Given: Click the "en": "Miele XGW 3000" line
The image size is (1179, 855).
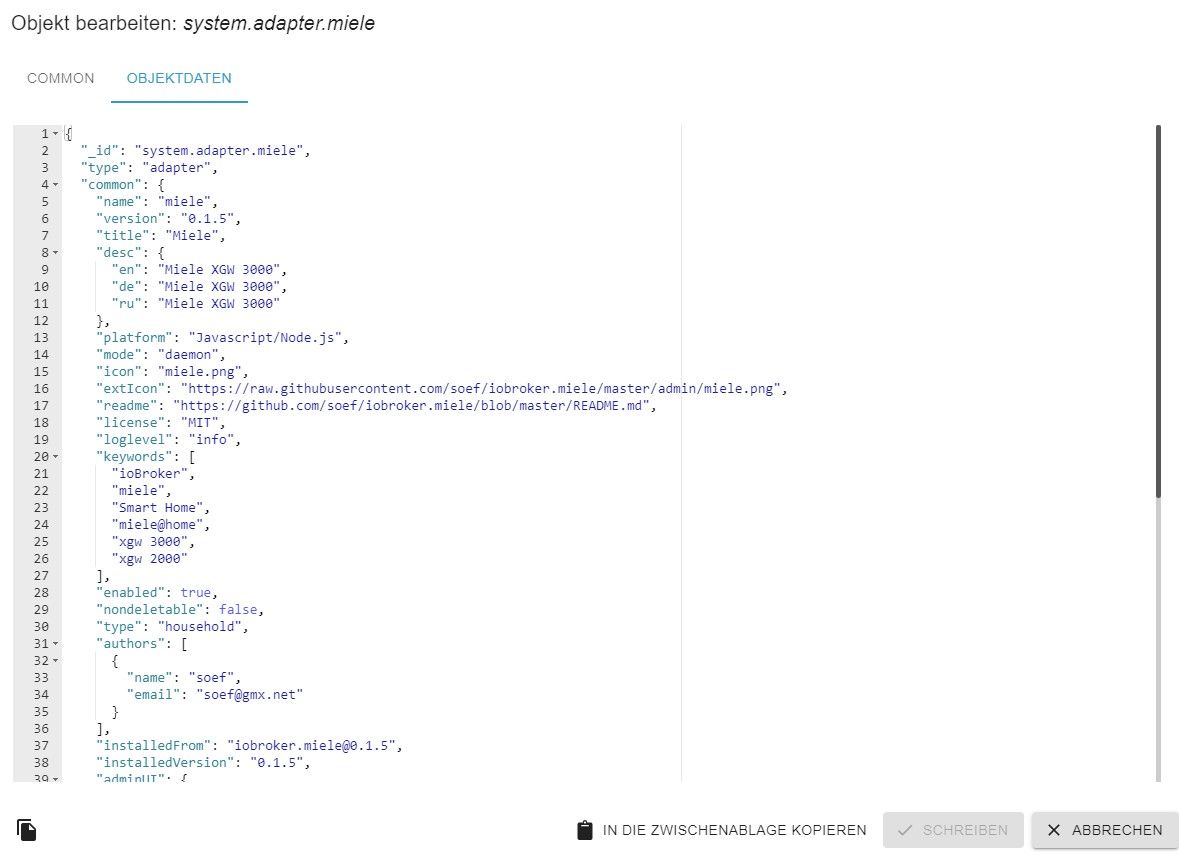Looking at the screenshot, I should click(199, 270).
